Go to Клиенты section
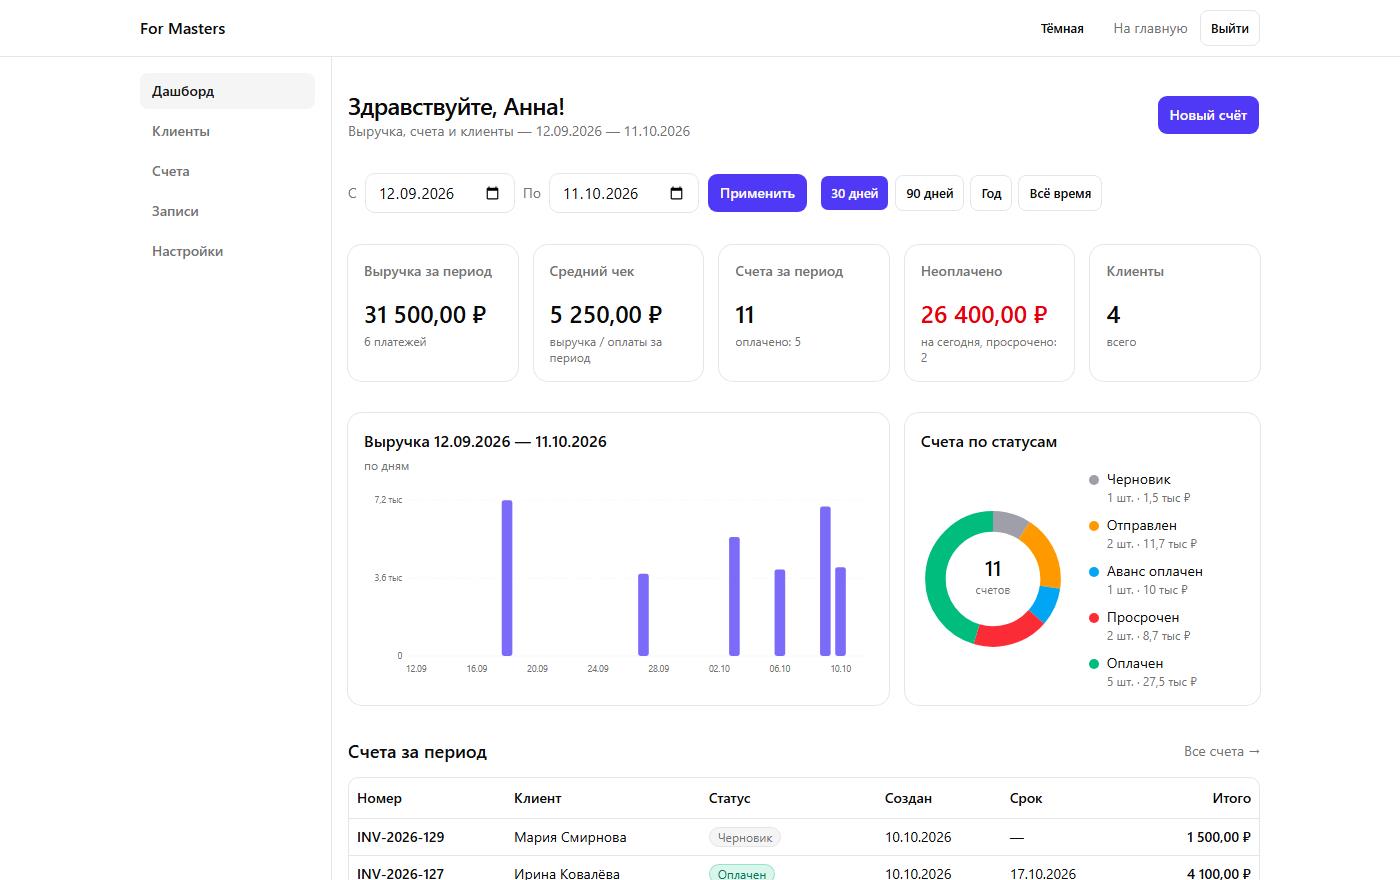 (227, 131)
